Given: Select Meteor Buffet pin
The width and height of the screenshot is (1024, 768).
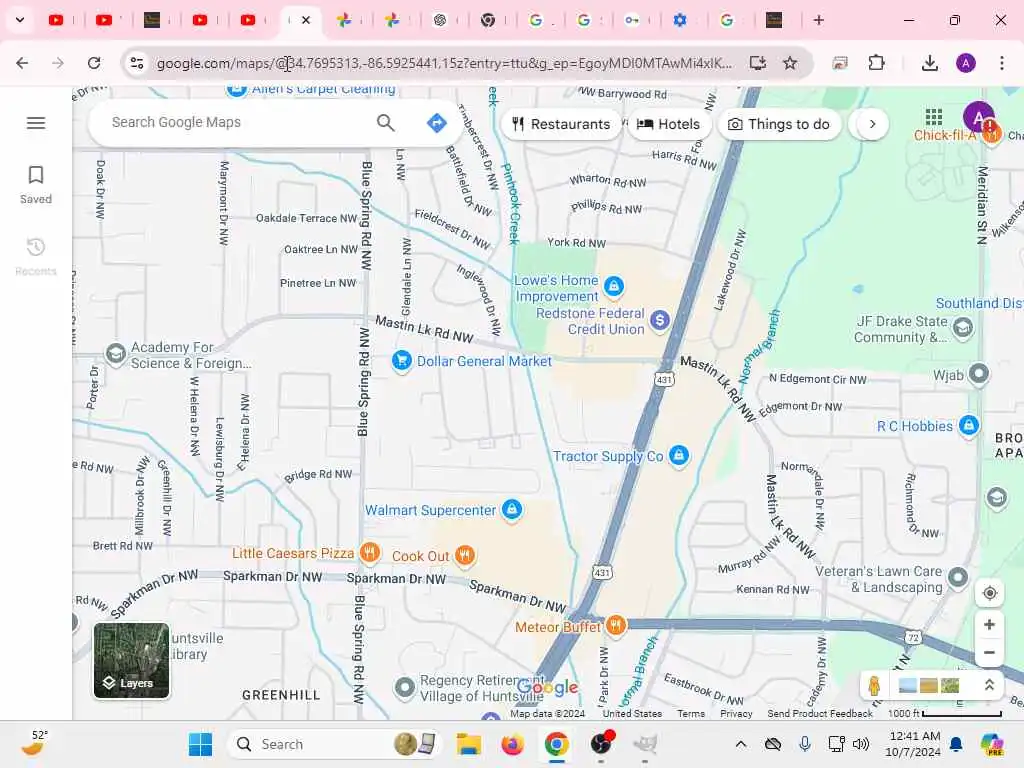Looking at the screenshot, I should [615, 626].
